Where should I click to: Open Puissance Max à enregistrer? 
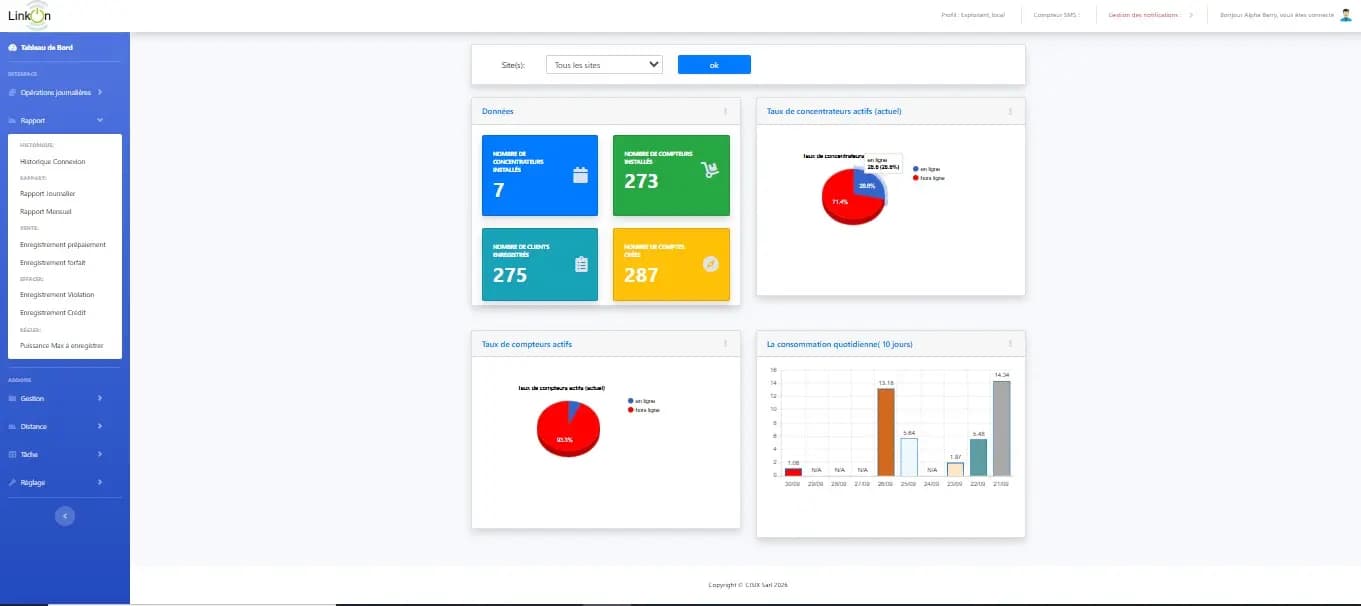62,346
